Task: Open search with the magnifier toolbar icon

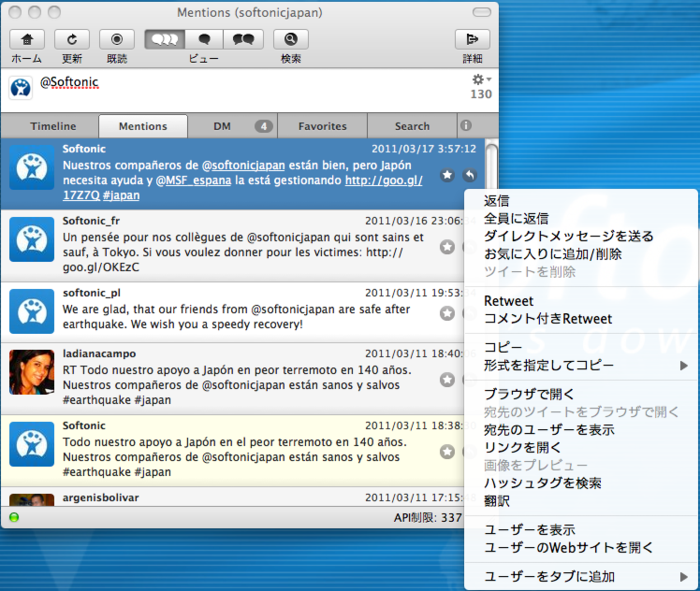Action: [291, 39]
